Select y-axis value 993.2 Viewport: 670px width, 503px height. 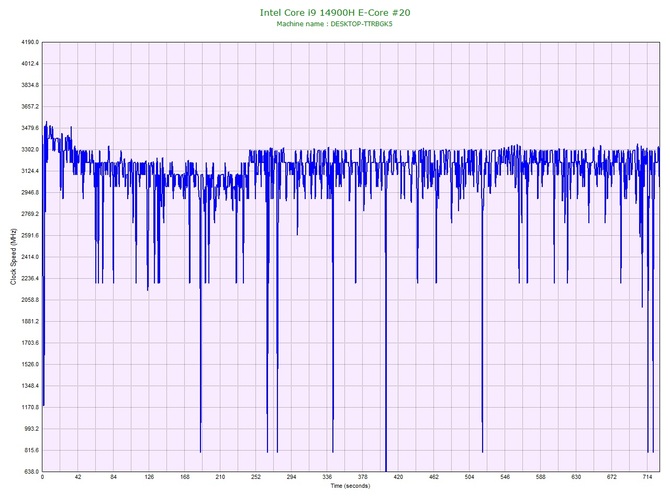click(31, 429)
